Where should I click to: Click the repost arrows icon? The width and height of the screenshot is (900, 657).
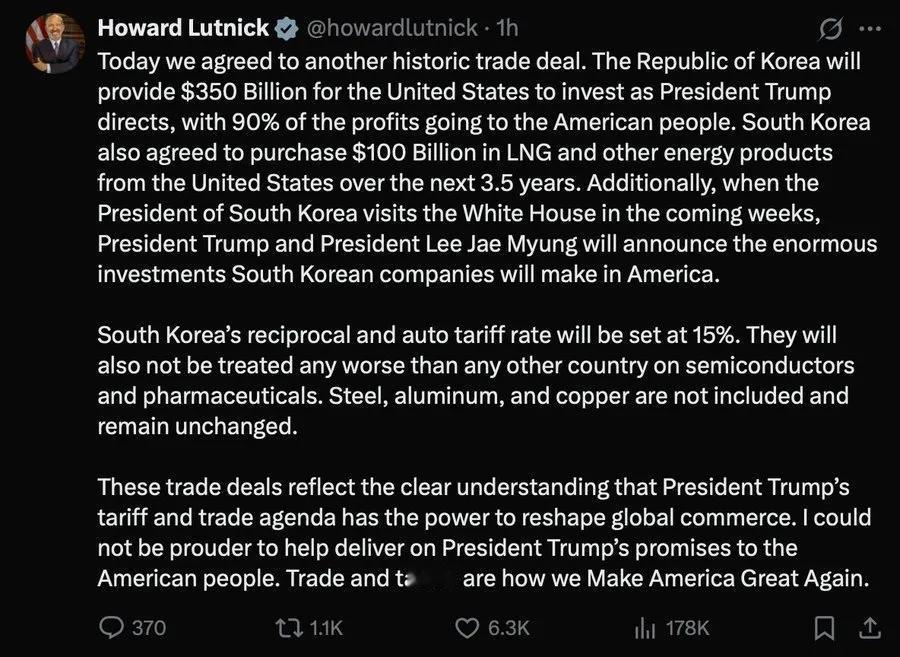coord(289,628)
